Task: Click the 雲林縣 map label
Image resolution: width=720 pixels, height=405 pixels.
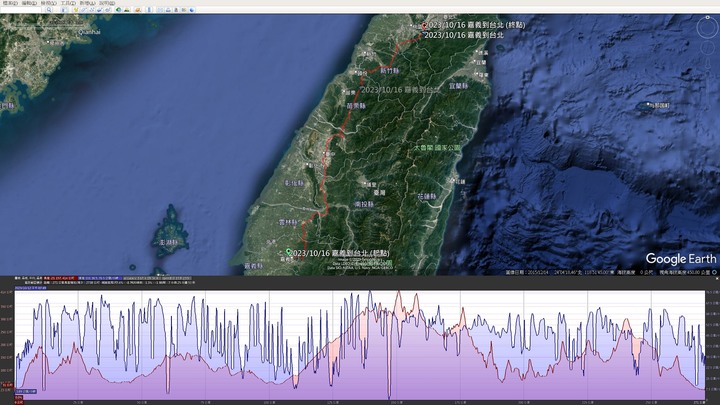Action: 288,222
